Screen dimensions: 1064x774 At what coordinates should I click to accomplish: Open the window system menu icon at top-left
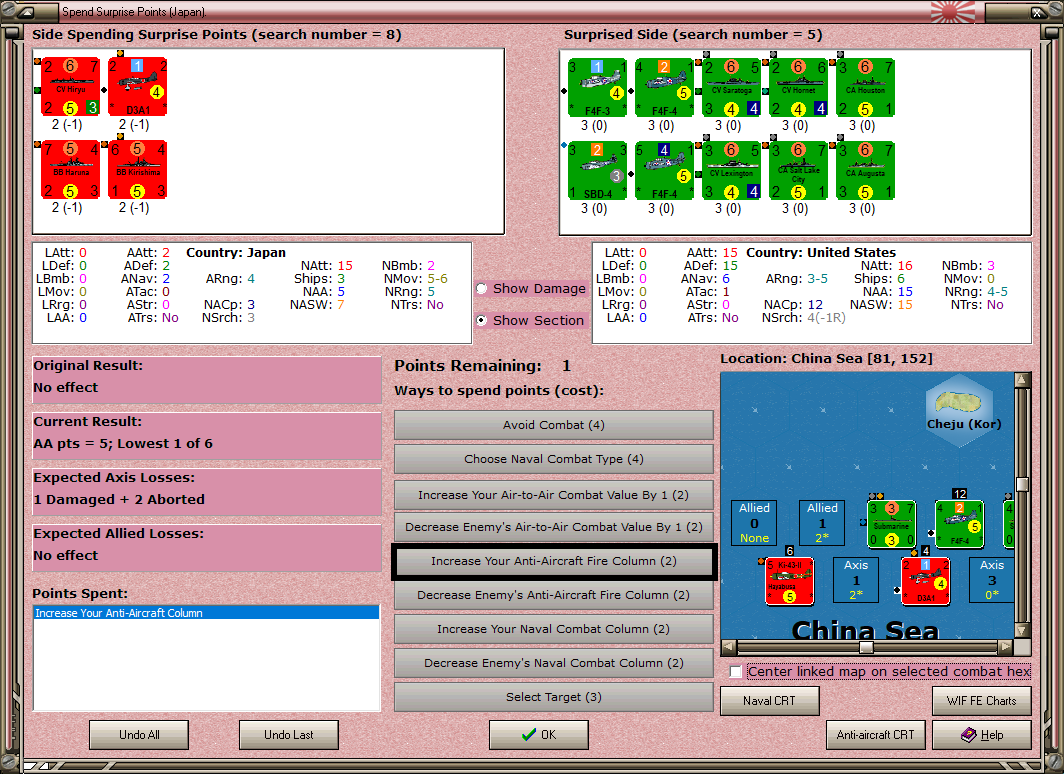[x=26, y=12]
